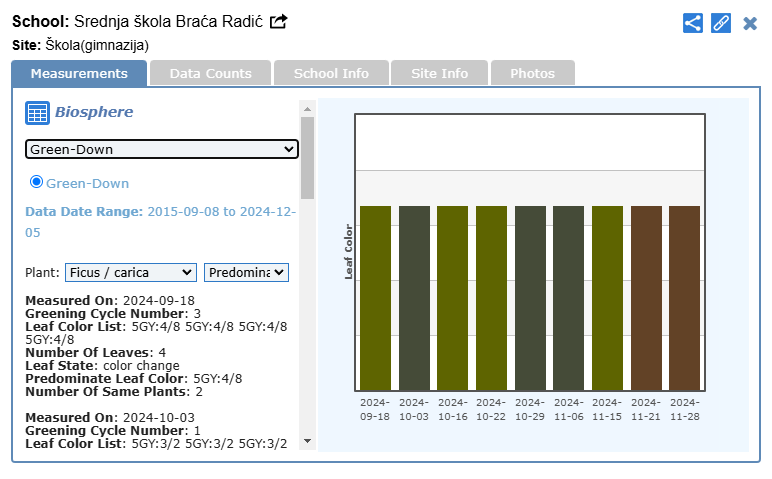
Task: Click the Biosphere data table icon
Action: click(37, 113)
